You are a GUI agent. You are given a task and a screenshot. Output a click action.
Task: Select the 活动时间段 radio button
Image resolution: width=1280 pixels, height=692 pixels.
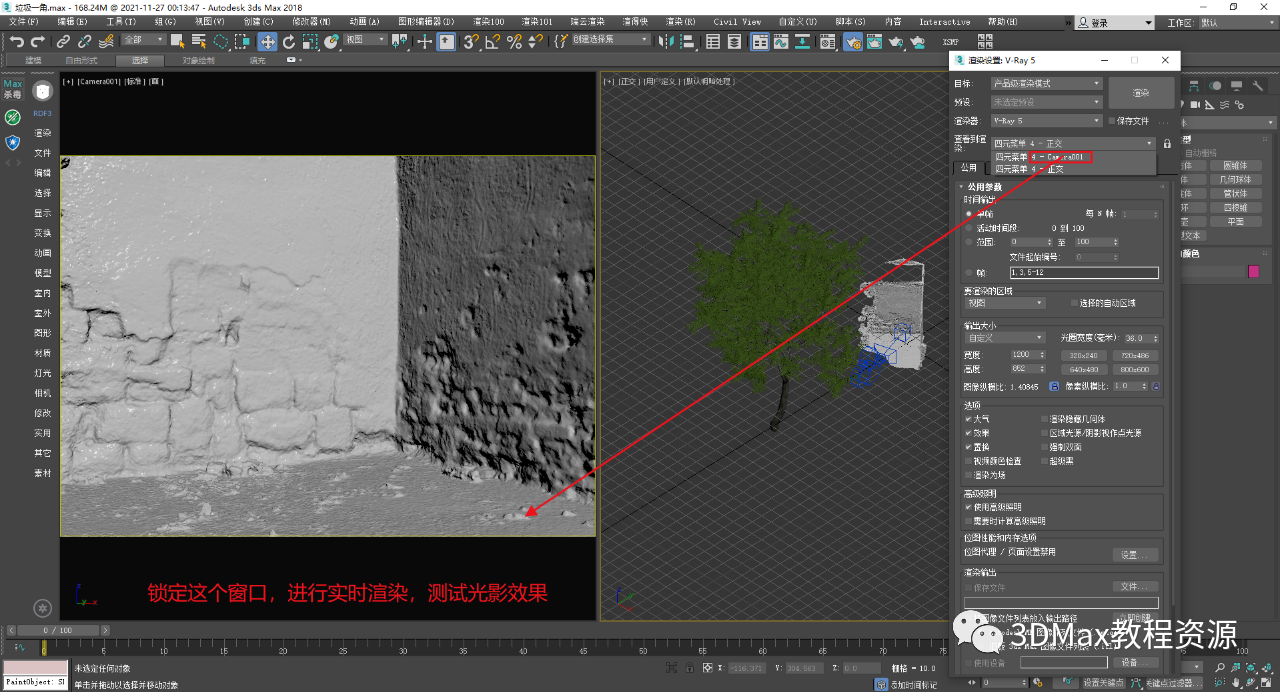click(x=969, y=228)
